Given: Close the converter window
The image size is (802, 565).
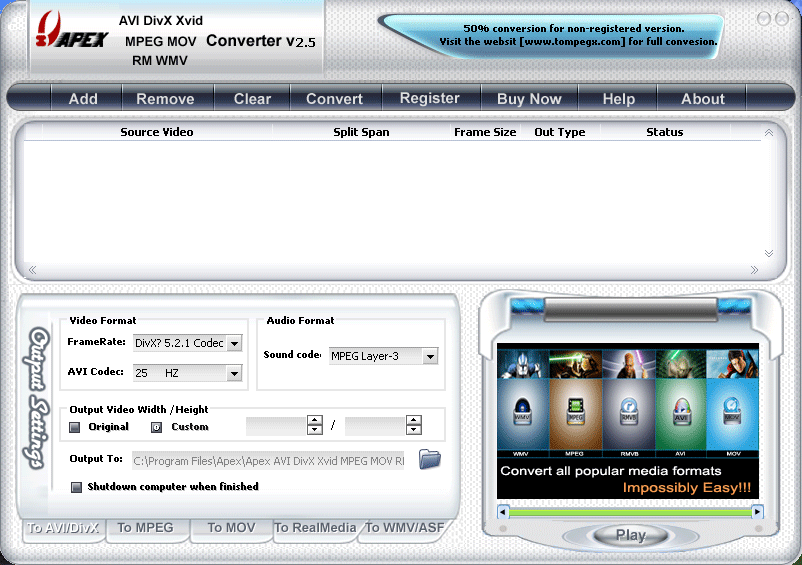Looking at the screenshot, I should 782,19.
